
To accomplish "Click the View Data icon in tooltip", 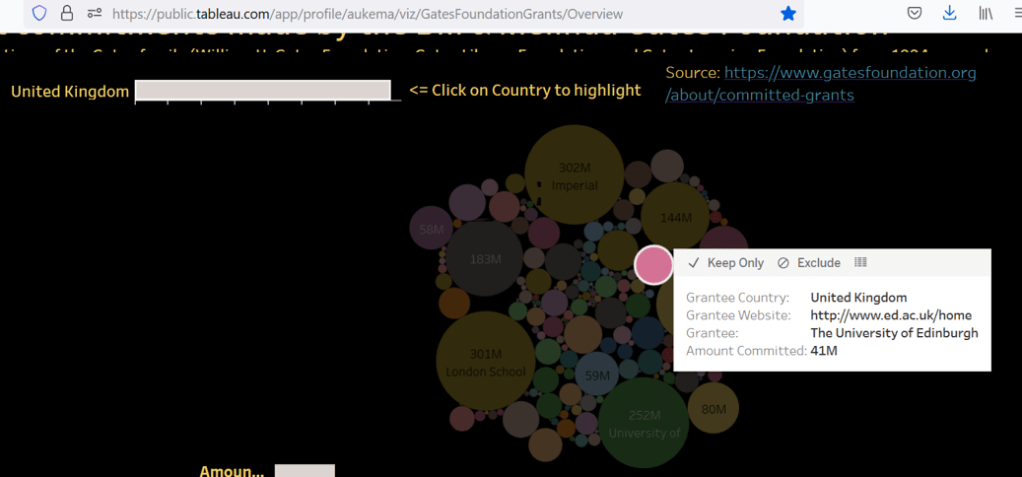I will pyautogui.click(x=861, y=263).
